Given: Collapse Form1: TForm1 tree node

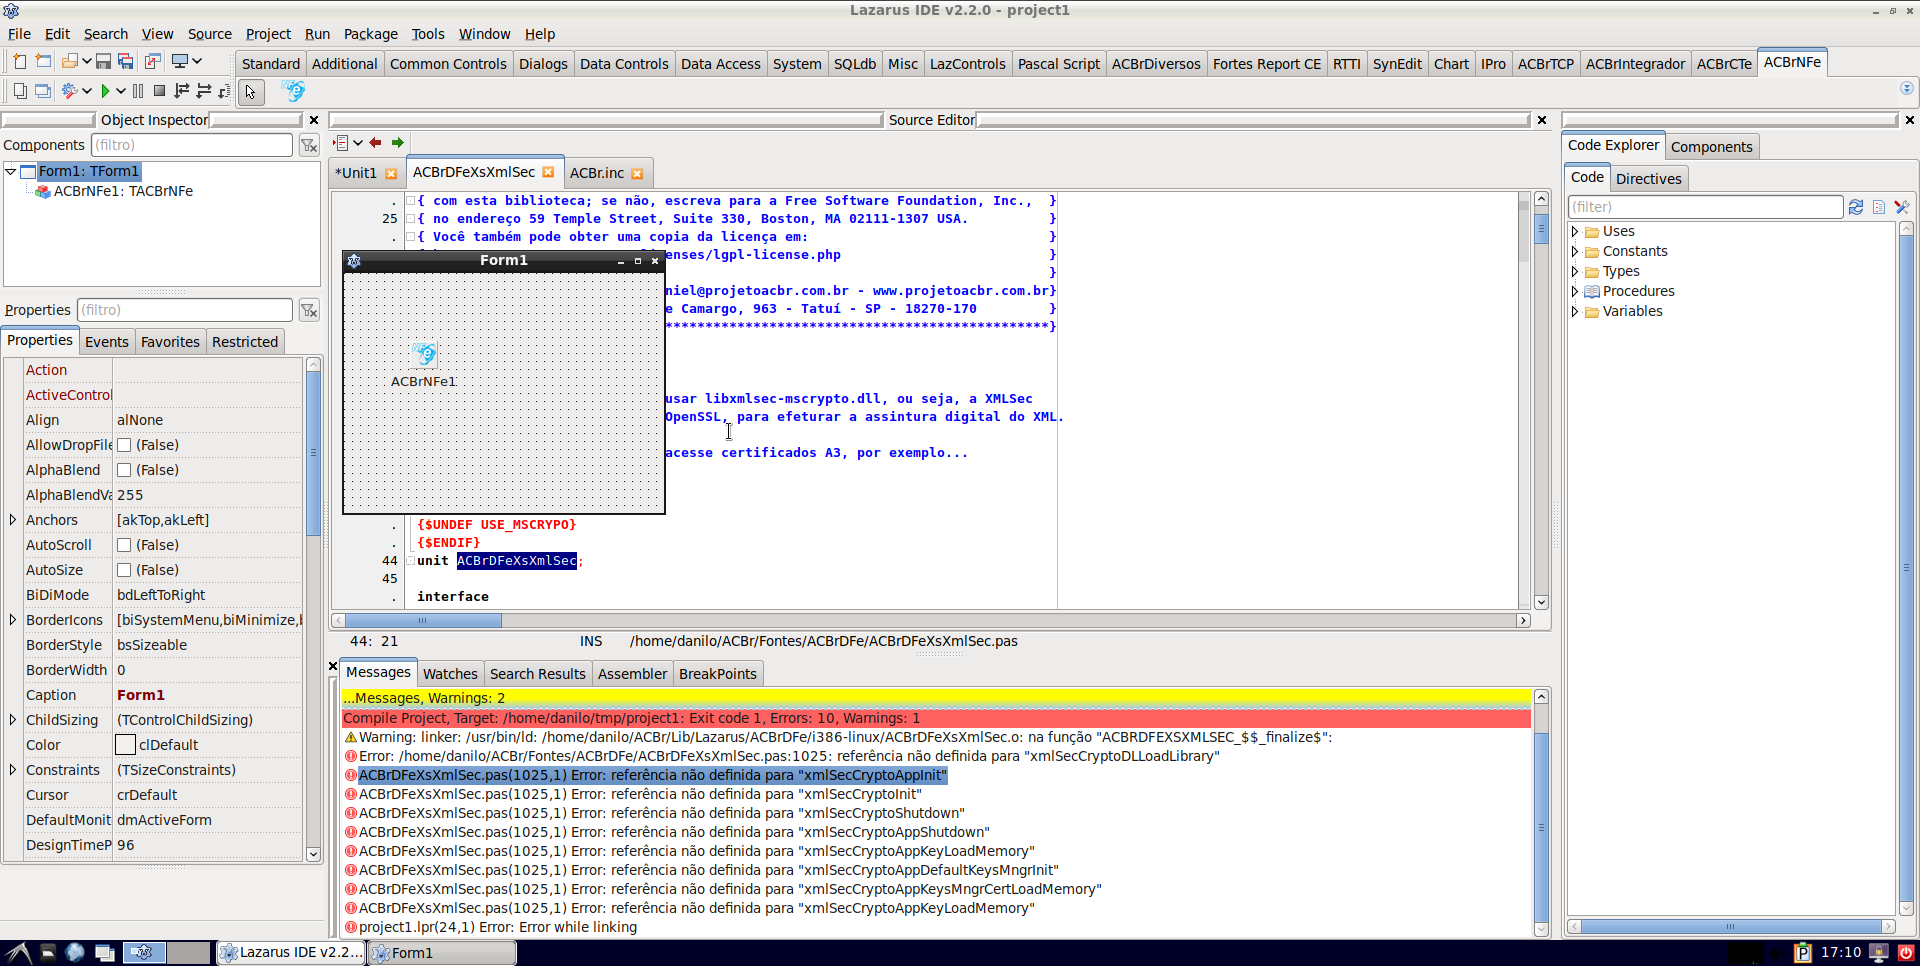Looking at the screenshot, I should (11, 171).
